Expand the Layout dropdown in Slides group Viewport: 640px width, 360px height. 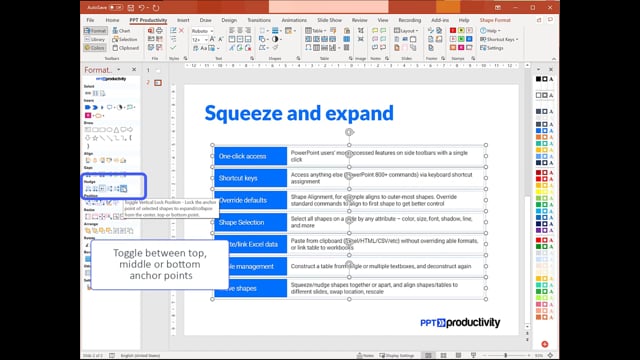coord(406,31)
